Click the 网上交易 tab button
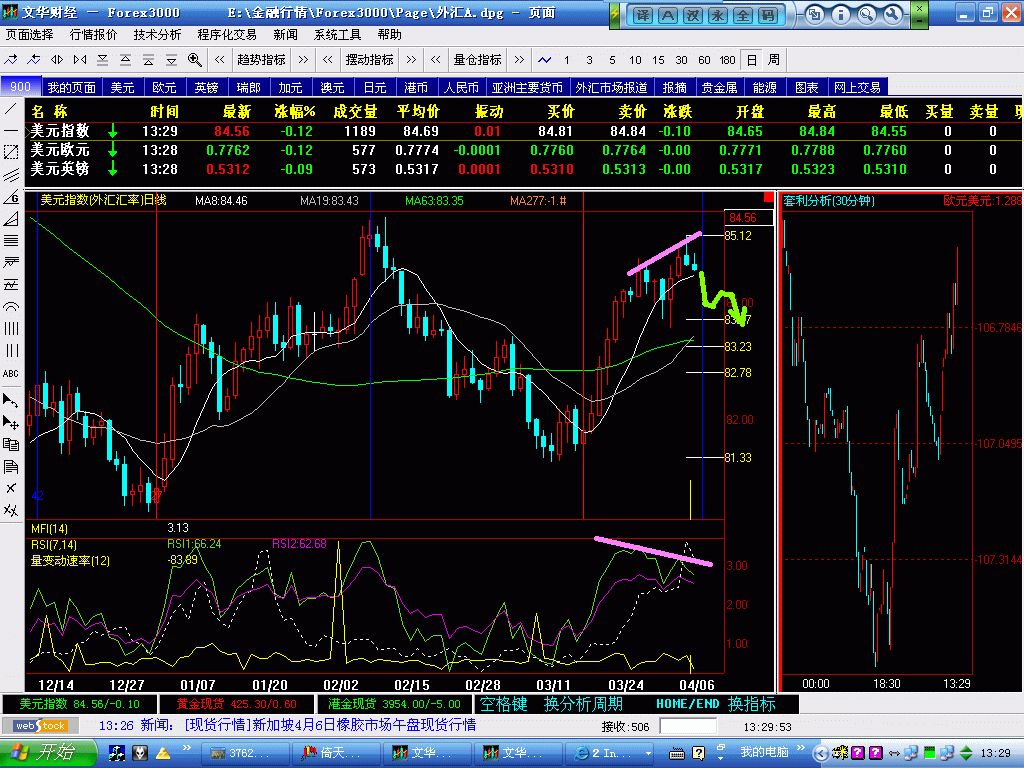Image resolution: width=1024 pixels, height=768 pixels. pyautogui.click(x=857, y=87)
